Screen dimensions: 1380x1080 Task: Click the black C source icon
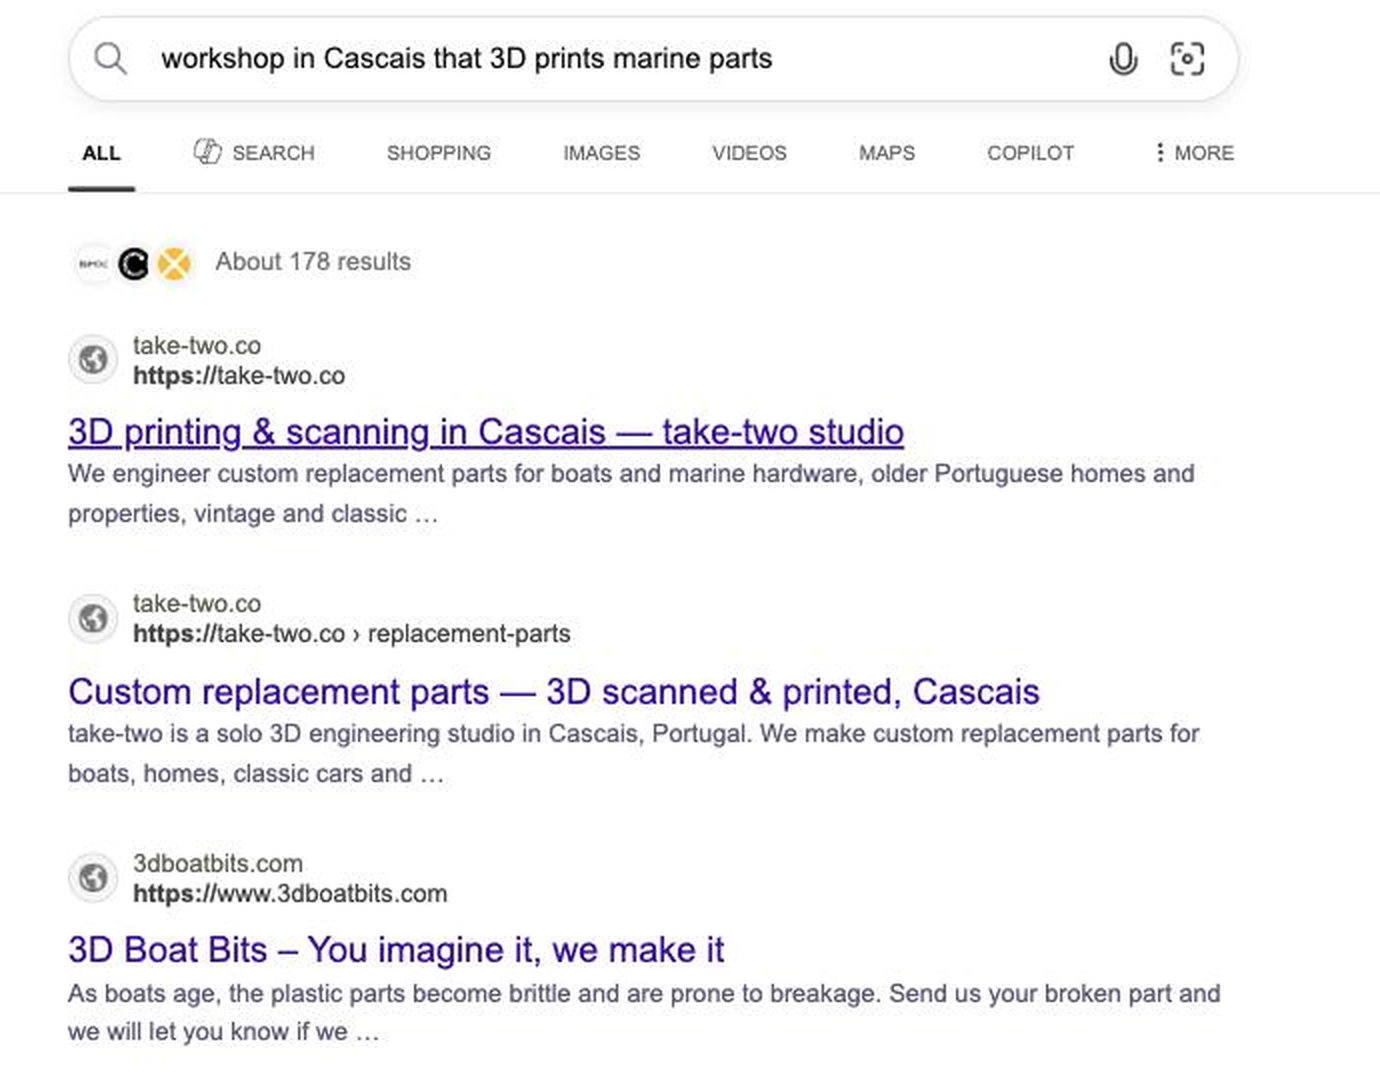coord(133,264)
